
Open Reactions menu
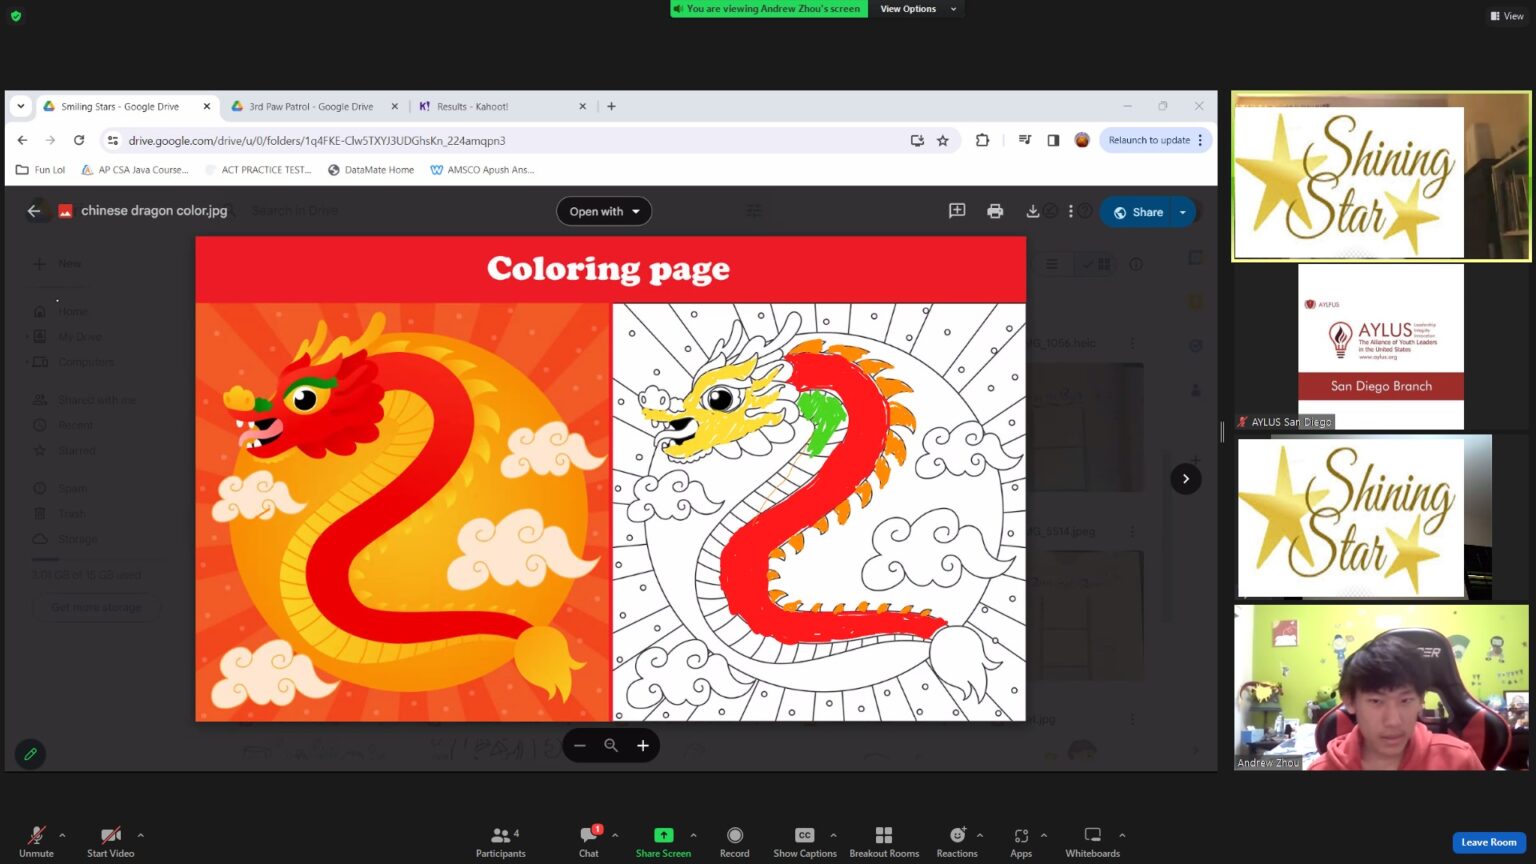click(957, 841)
